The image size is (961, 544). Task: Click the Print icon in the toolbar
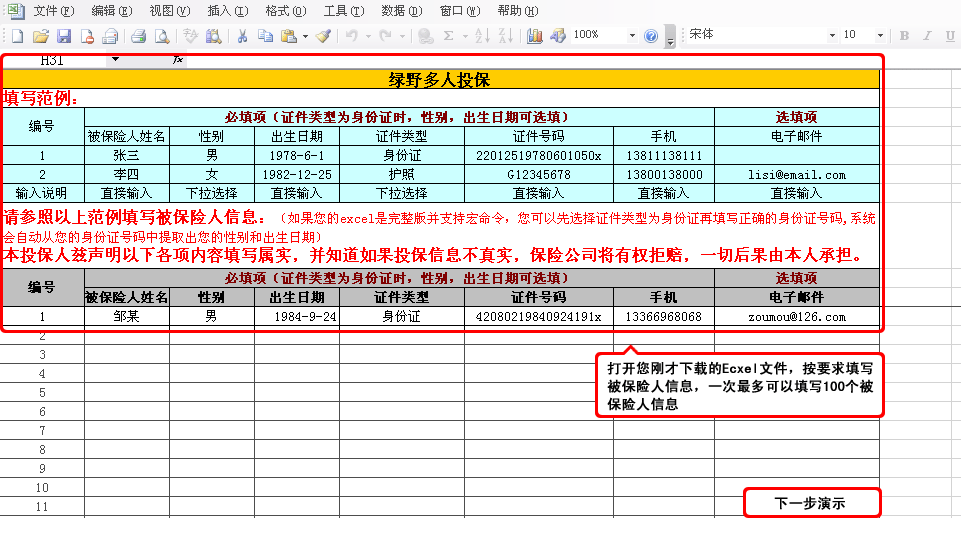(x=138, y=36)
